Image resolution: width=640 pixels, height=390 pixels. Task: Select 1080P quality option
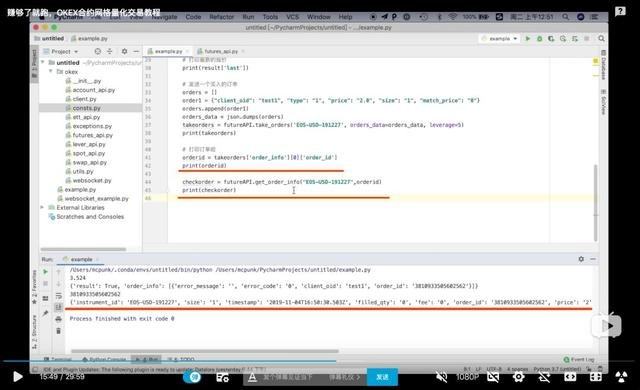pyautogui.click(x=467, y=377)
